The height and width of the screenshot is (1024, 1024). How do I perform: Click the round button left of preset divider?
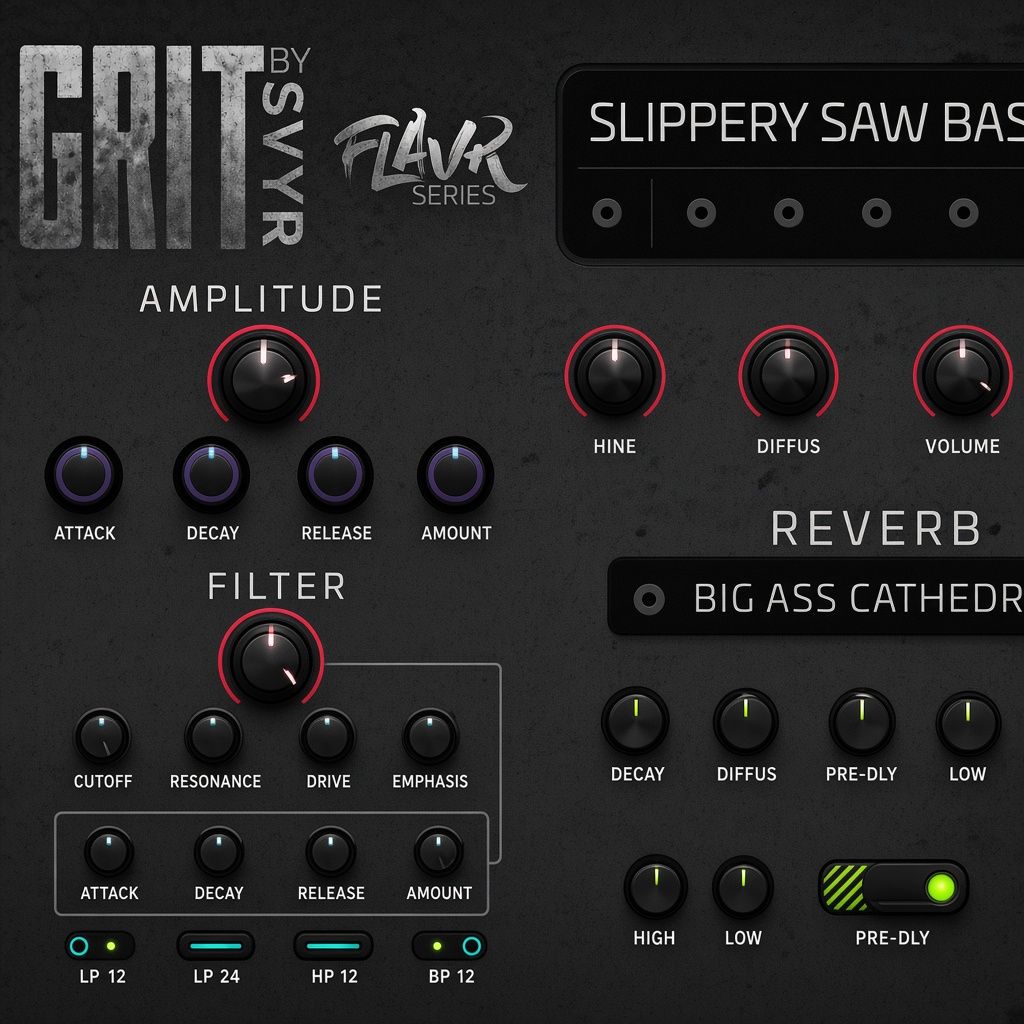(607, 213)
